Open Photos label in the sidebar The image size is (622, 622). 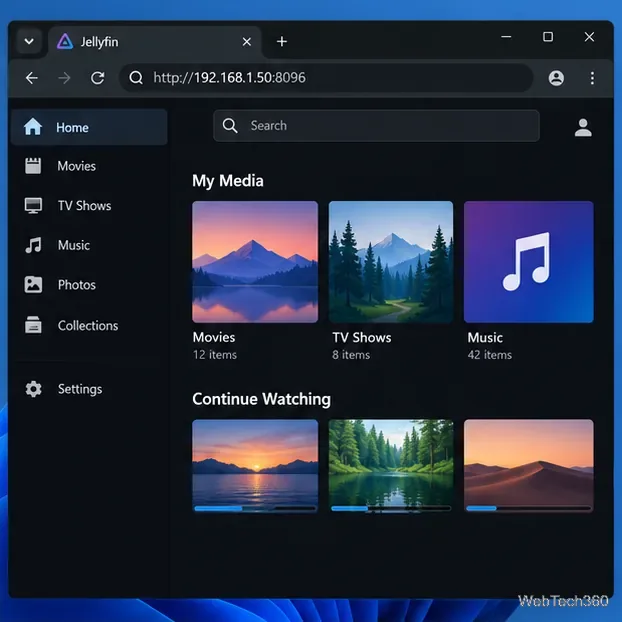[77, 285]
